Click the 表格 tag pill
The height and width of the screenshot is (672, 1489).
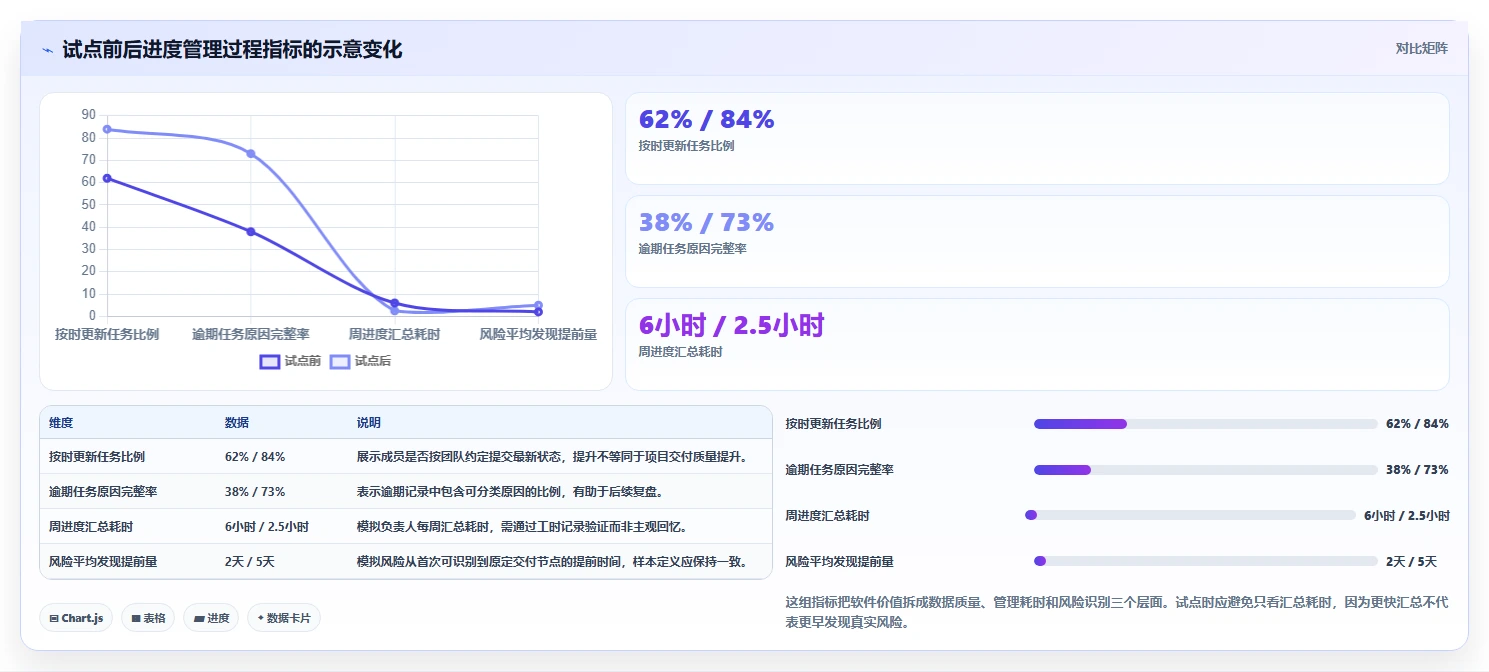(148, 618)
